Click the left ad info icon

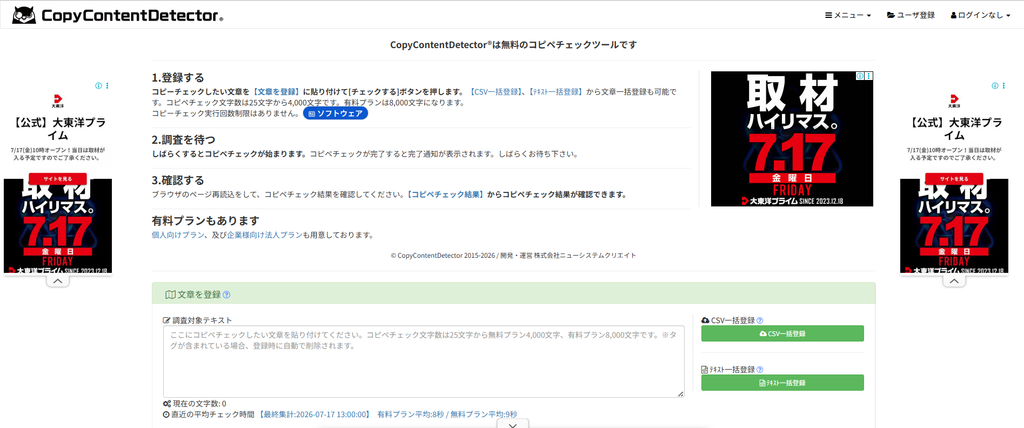point(99,86)
